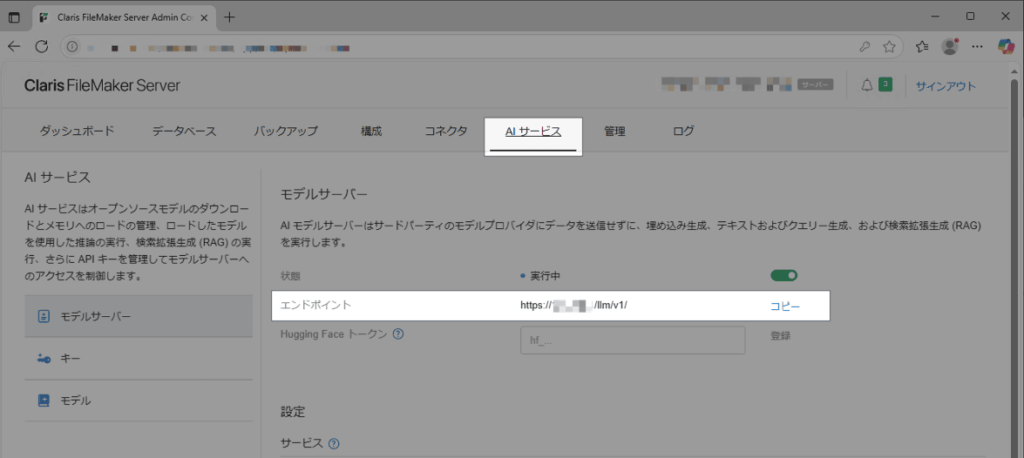Viewport: 1024px width, 458px height.
Task: Switch to the データベース tab
Action: coord(184,131)
